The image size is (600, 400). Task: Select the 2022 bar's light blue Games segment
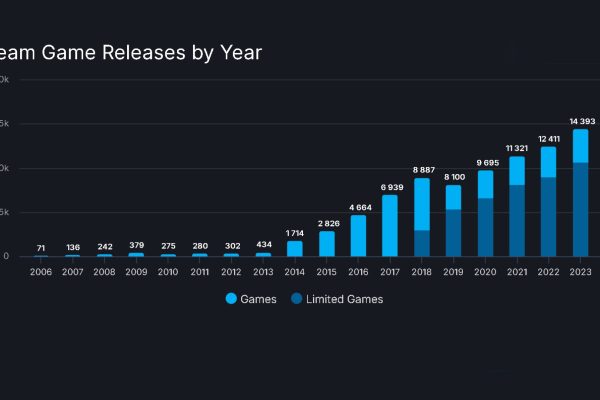tap(548, 162)
